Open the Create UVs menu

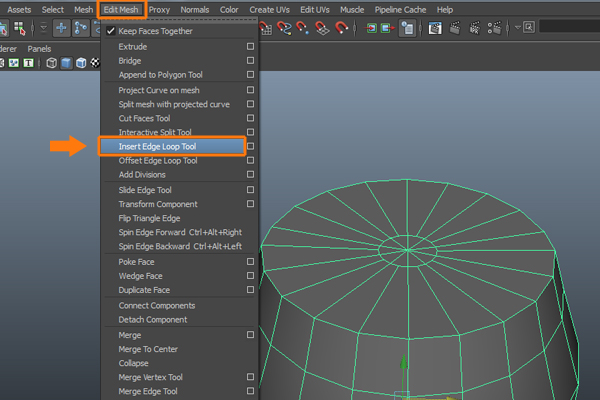270,9
